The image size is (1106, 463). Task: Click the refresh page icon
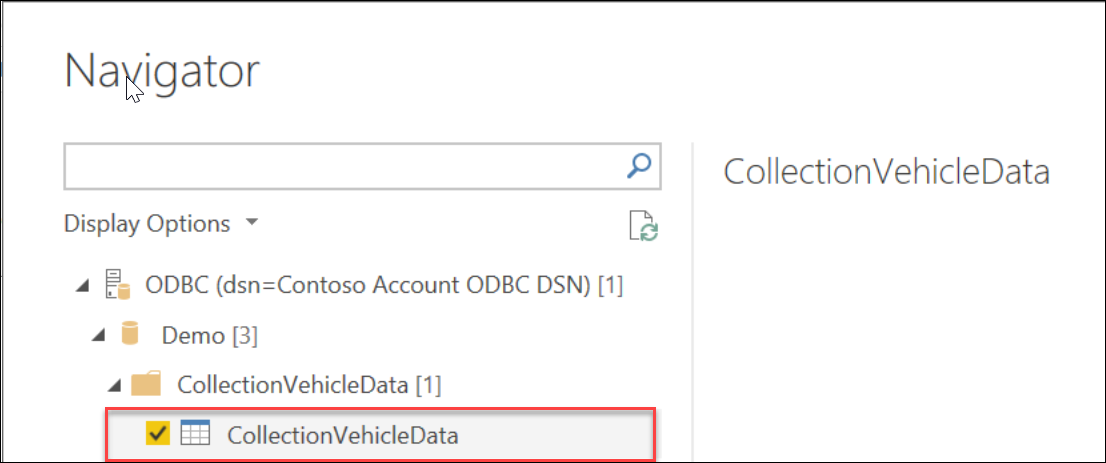click(642, 226)
